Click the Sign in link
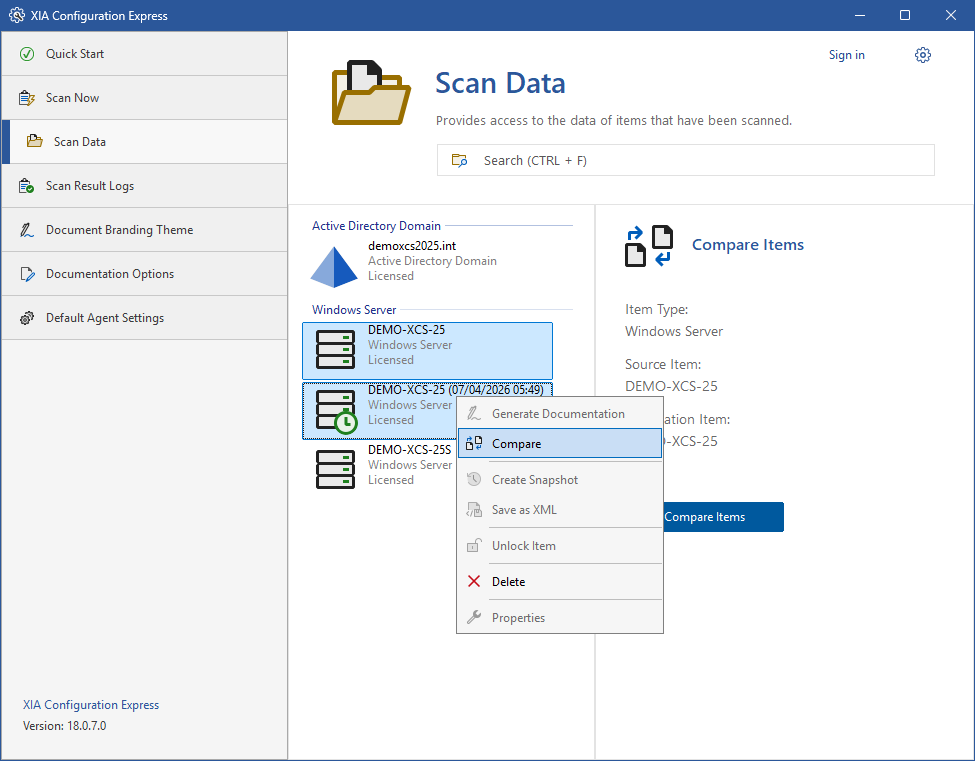 (846, 55)
